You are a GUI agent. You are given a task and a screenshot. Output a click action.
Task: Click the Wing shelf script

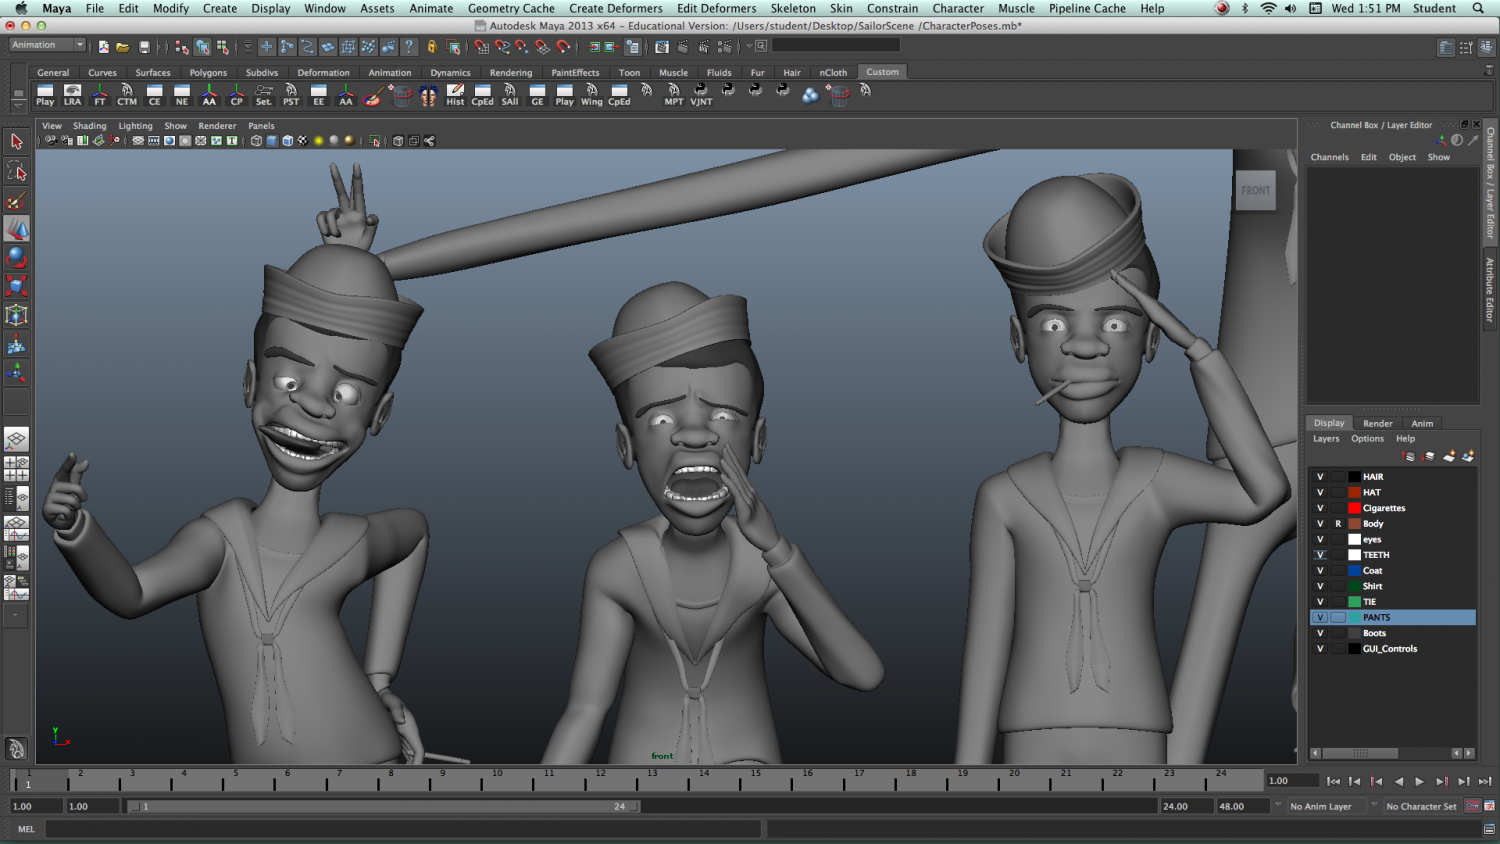(x=592, y=95)
